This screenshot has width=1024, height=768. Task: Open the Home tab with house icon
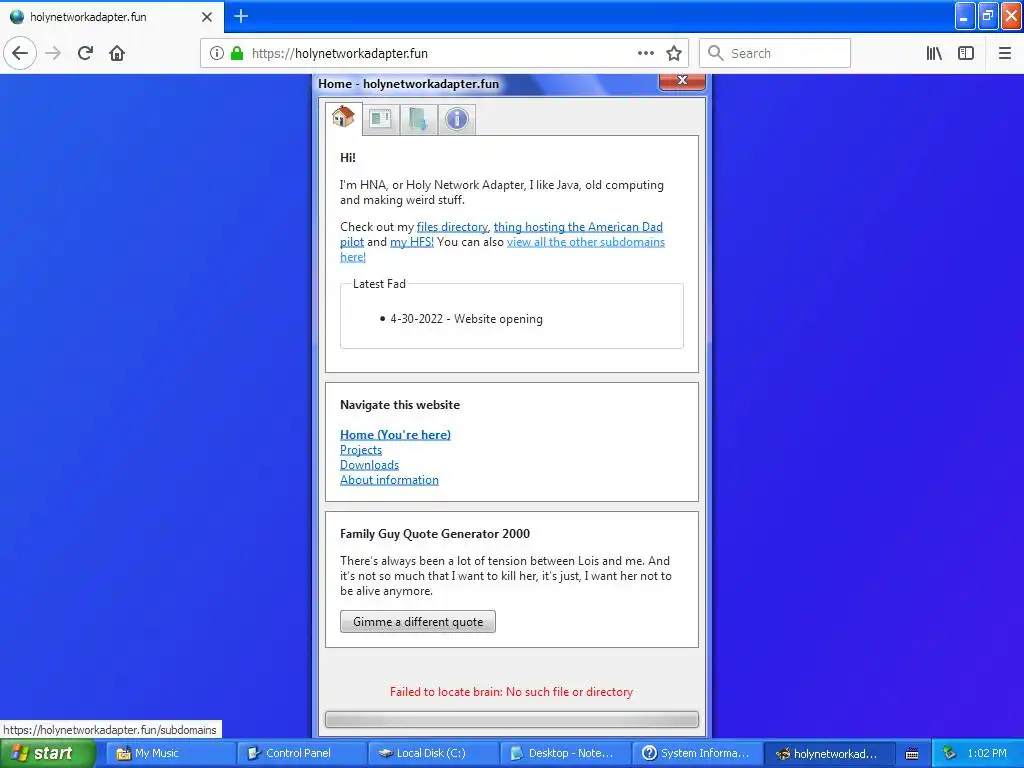point(344,118)
